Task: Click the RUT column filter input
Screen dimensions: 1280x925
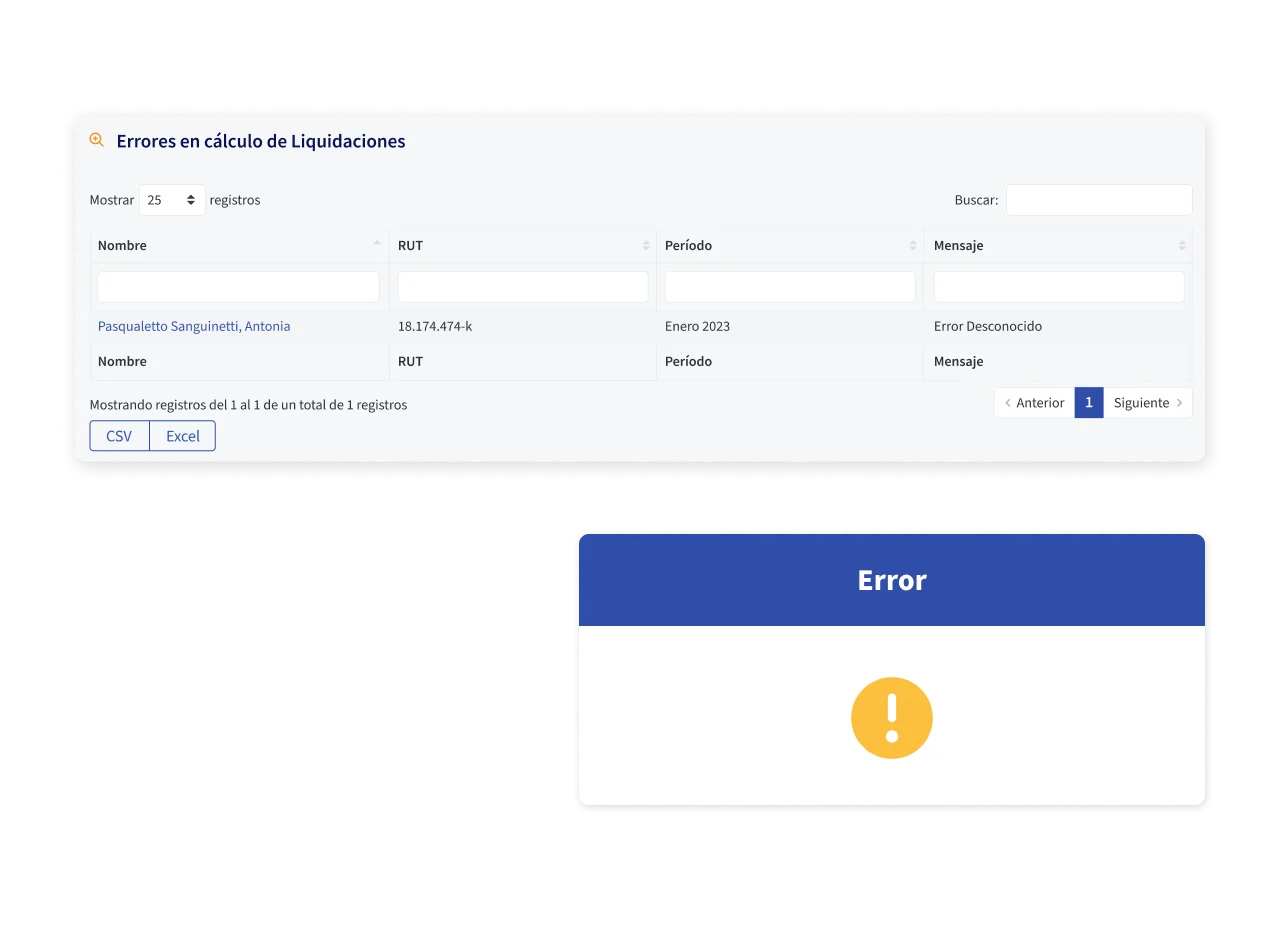Action: coord(523,287)
